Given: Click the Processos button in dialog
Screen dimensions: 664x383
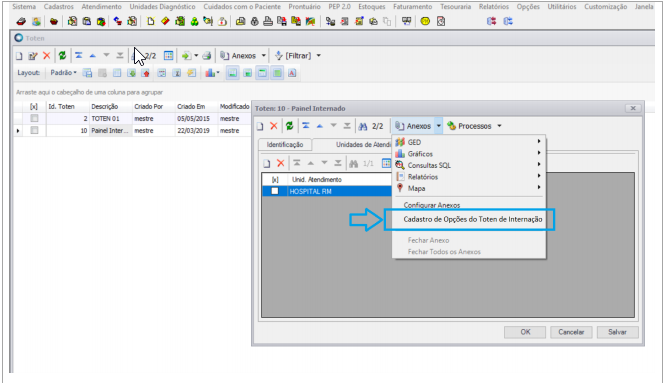Looking at the screenshot, I should 470,126.
